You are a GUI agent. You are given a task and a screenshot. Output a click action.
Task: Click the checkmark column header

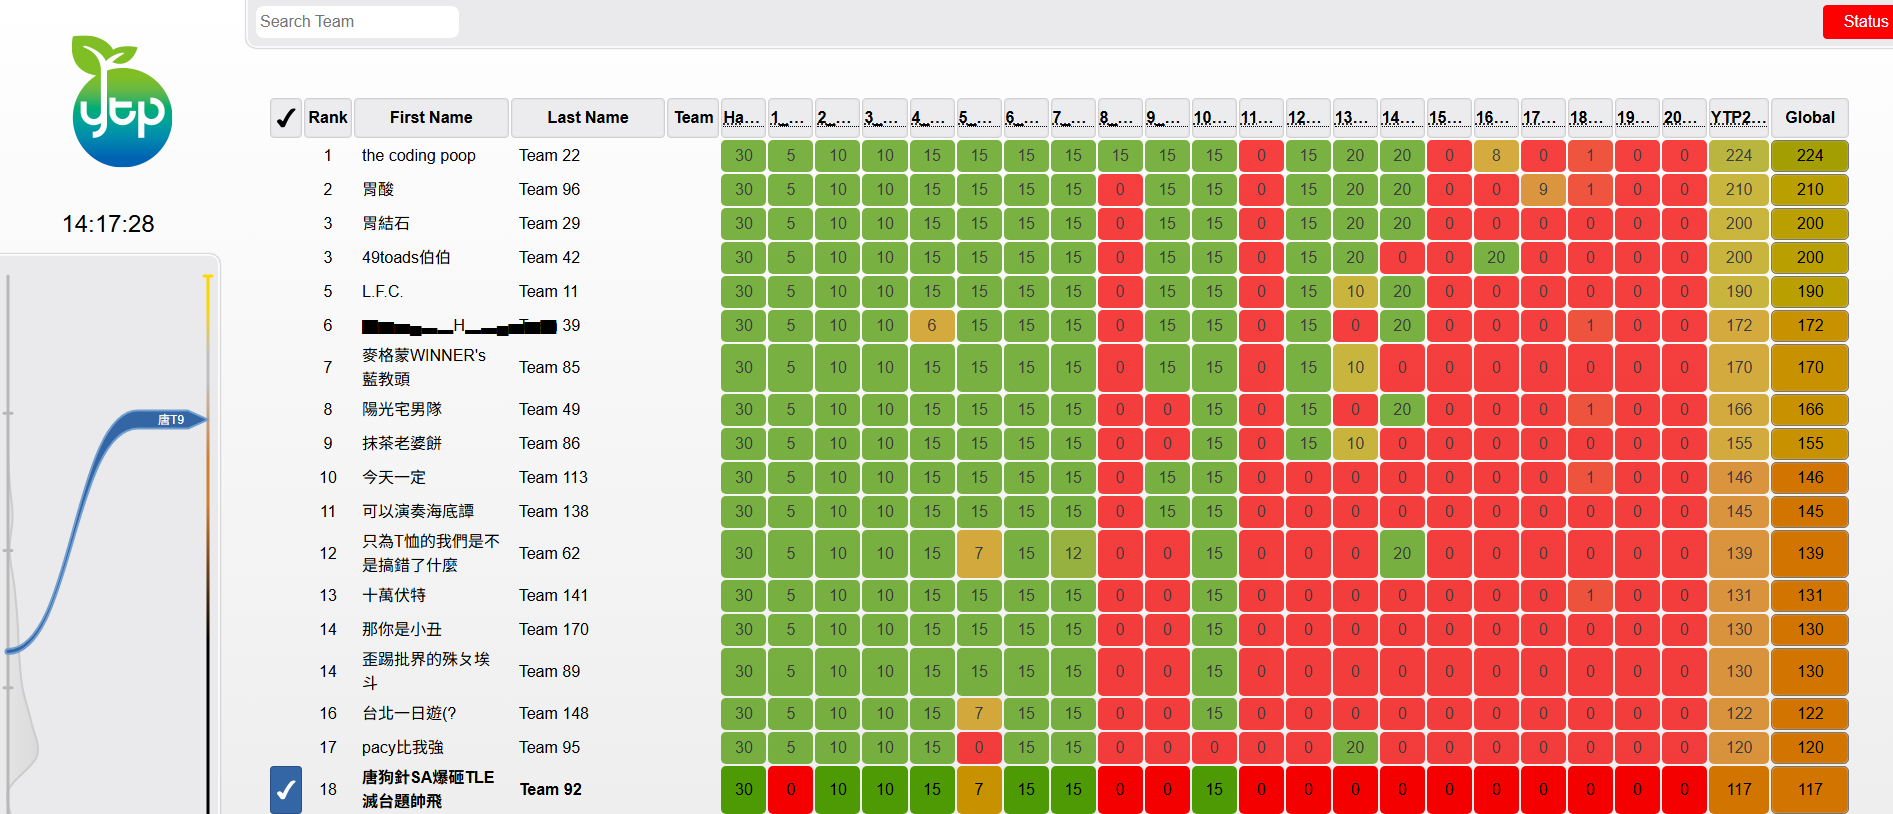point(286,118)
